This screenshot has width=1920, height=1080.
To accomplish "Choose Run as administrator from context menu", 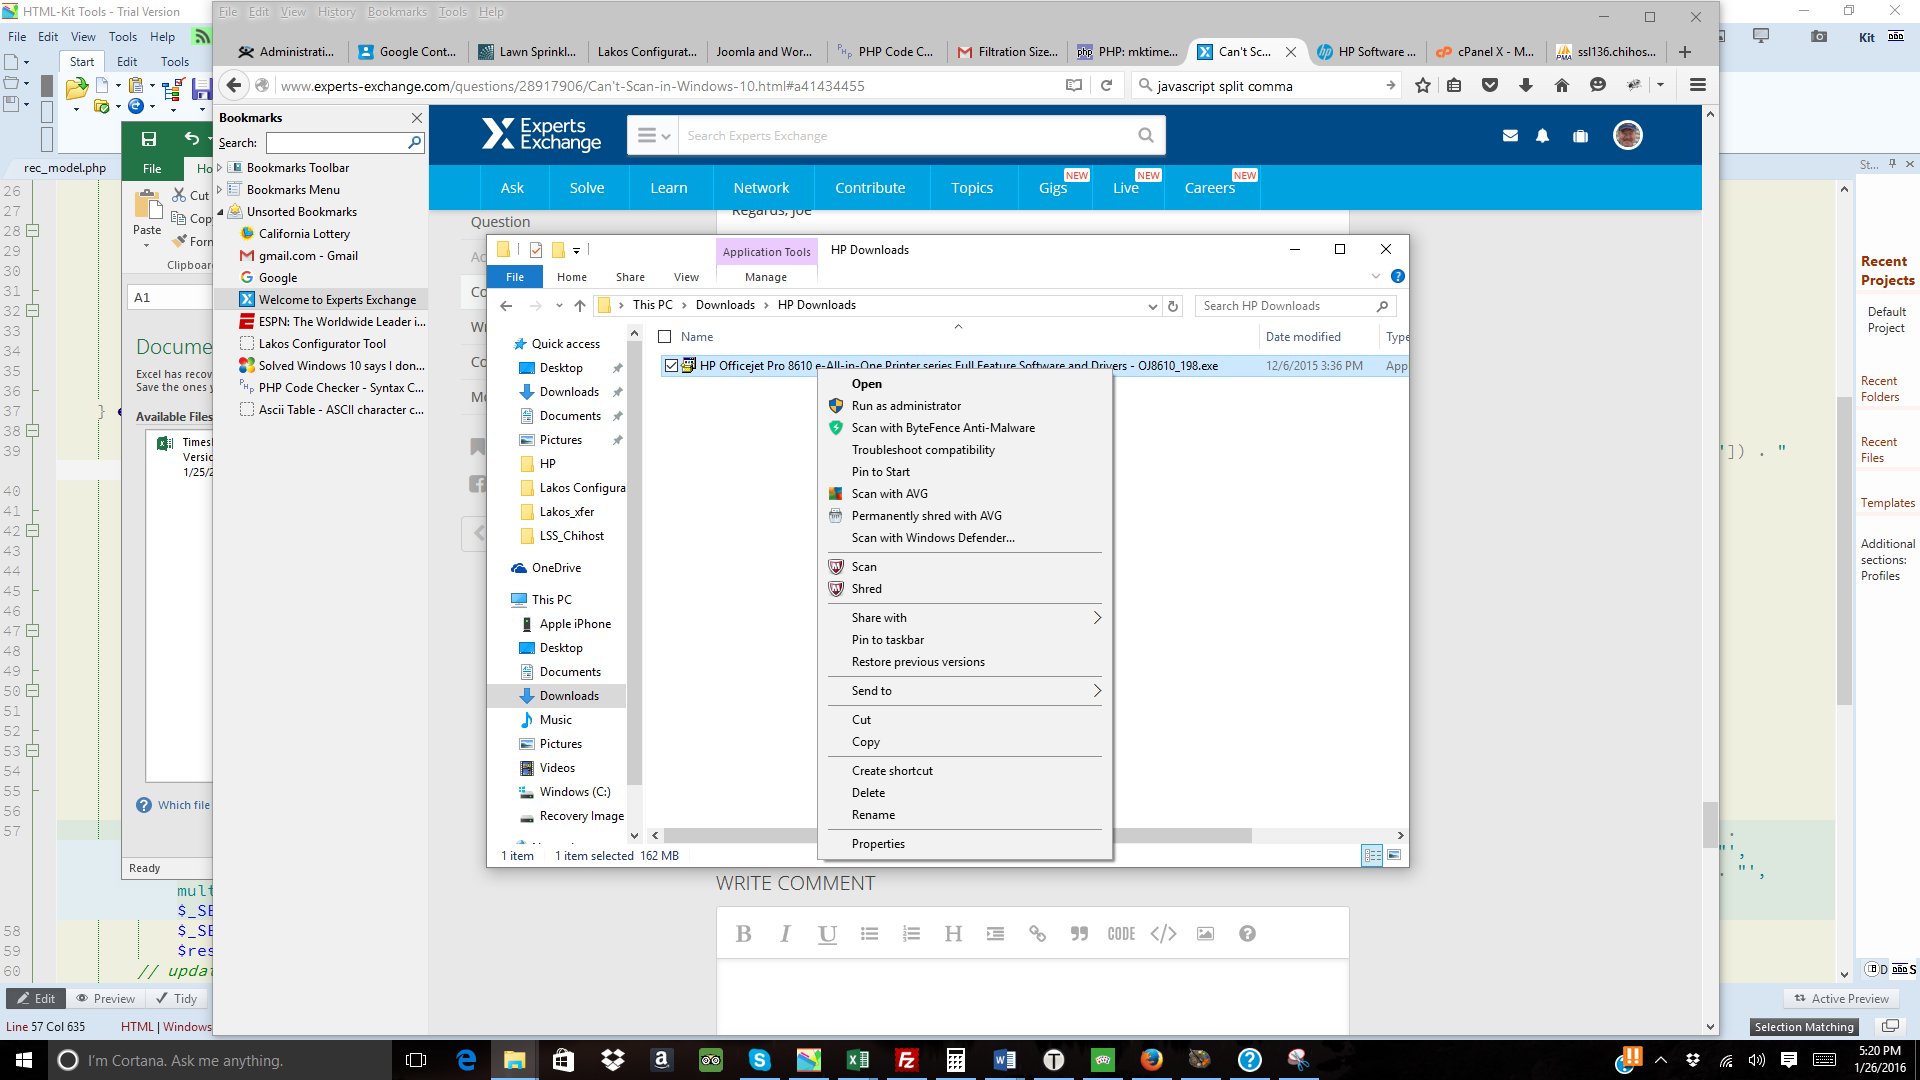I will coord(905,406).
